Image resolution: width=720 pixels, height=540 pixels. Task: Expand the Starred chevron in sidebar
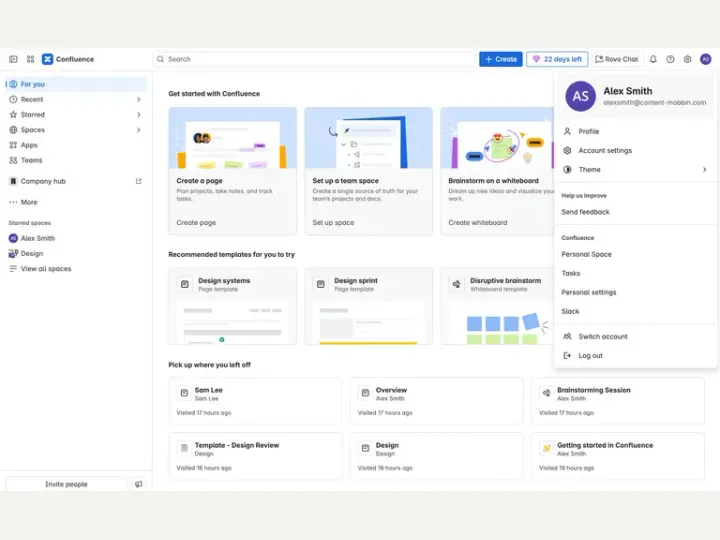[x=139, y=114]
